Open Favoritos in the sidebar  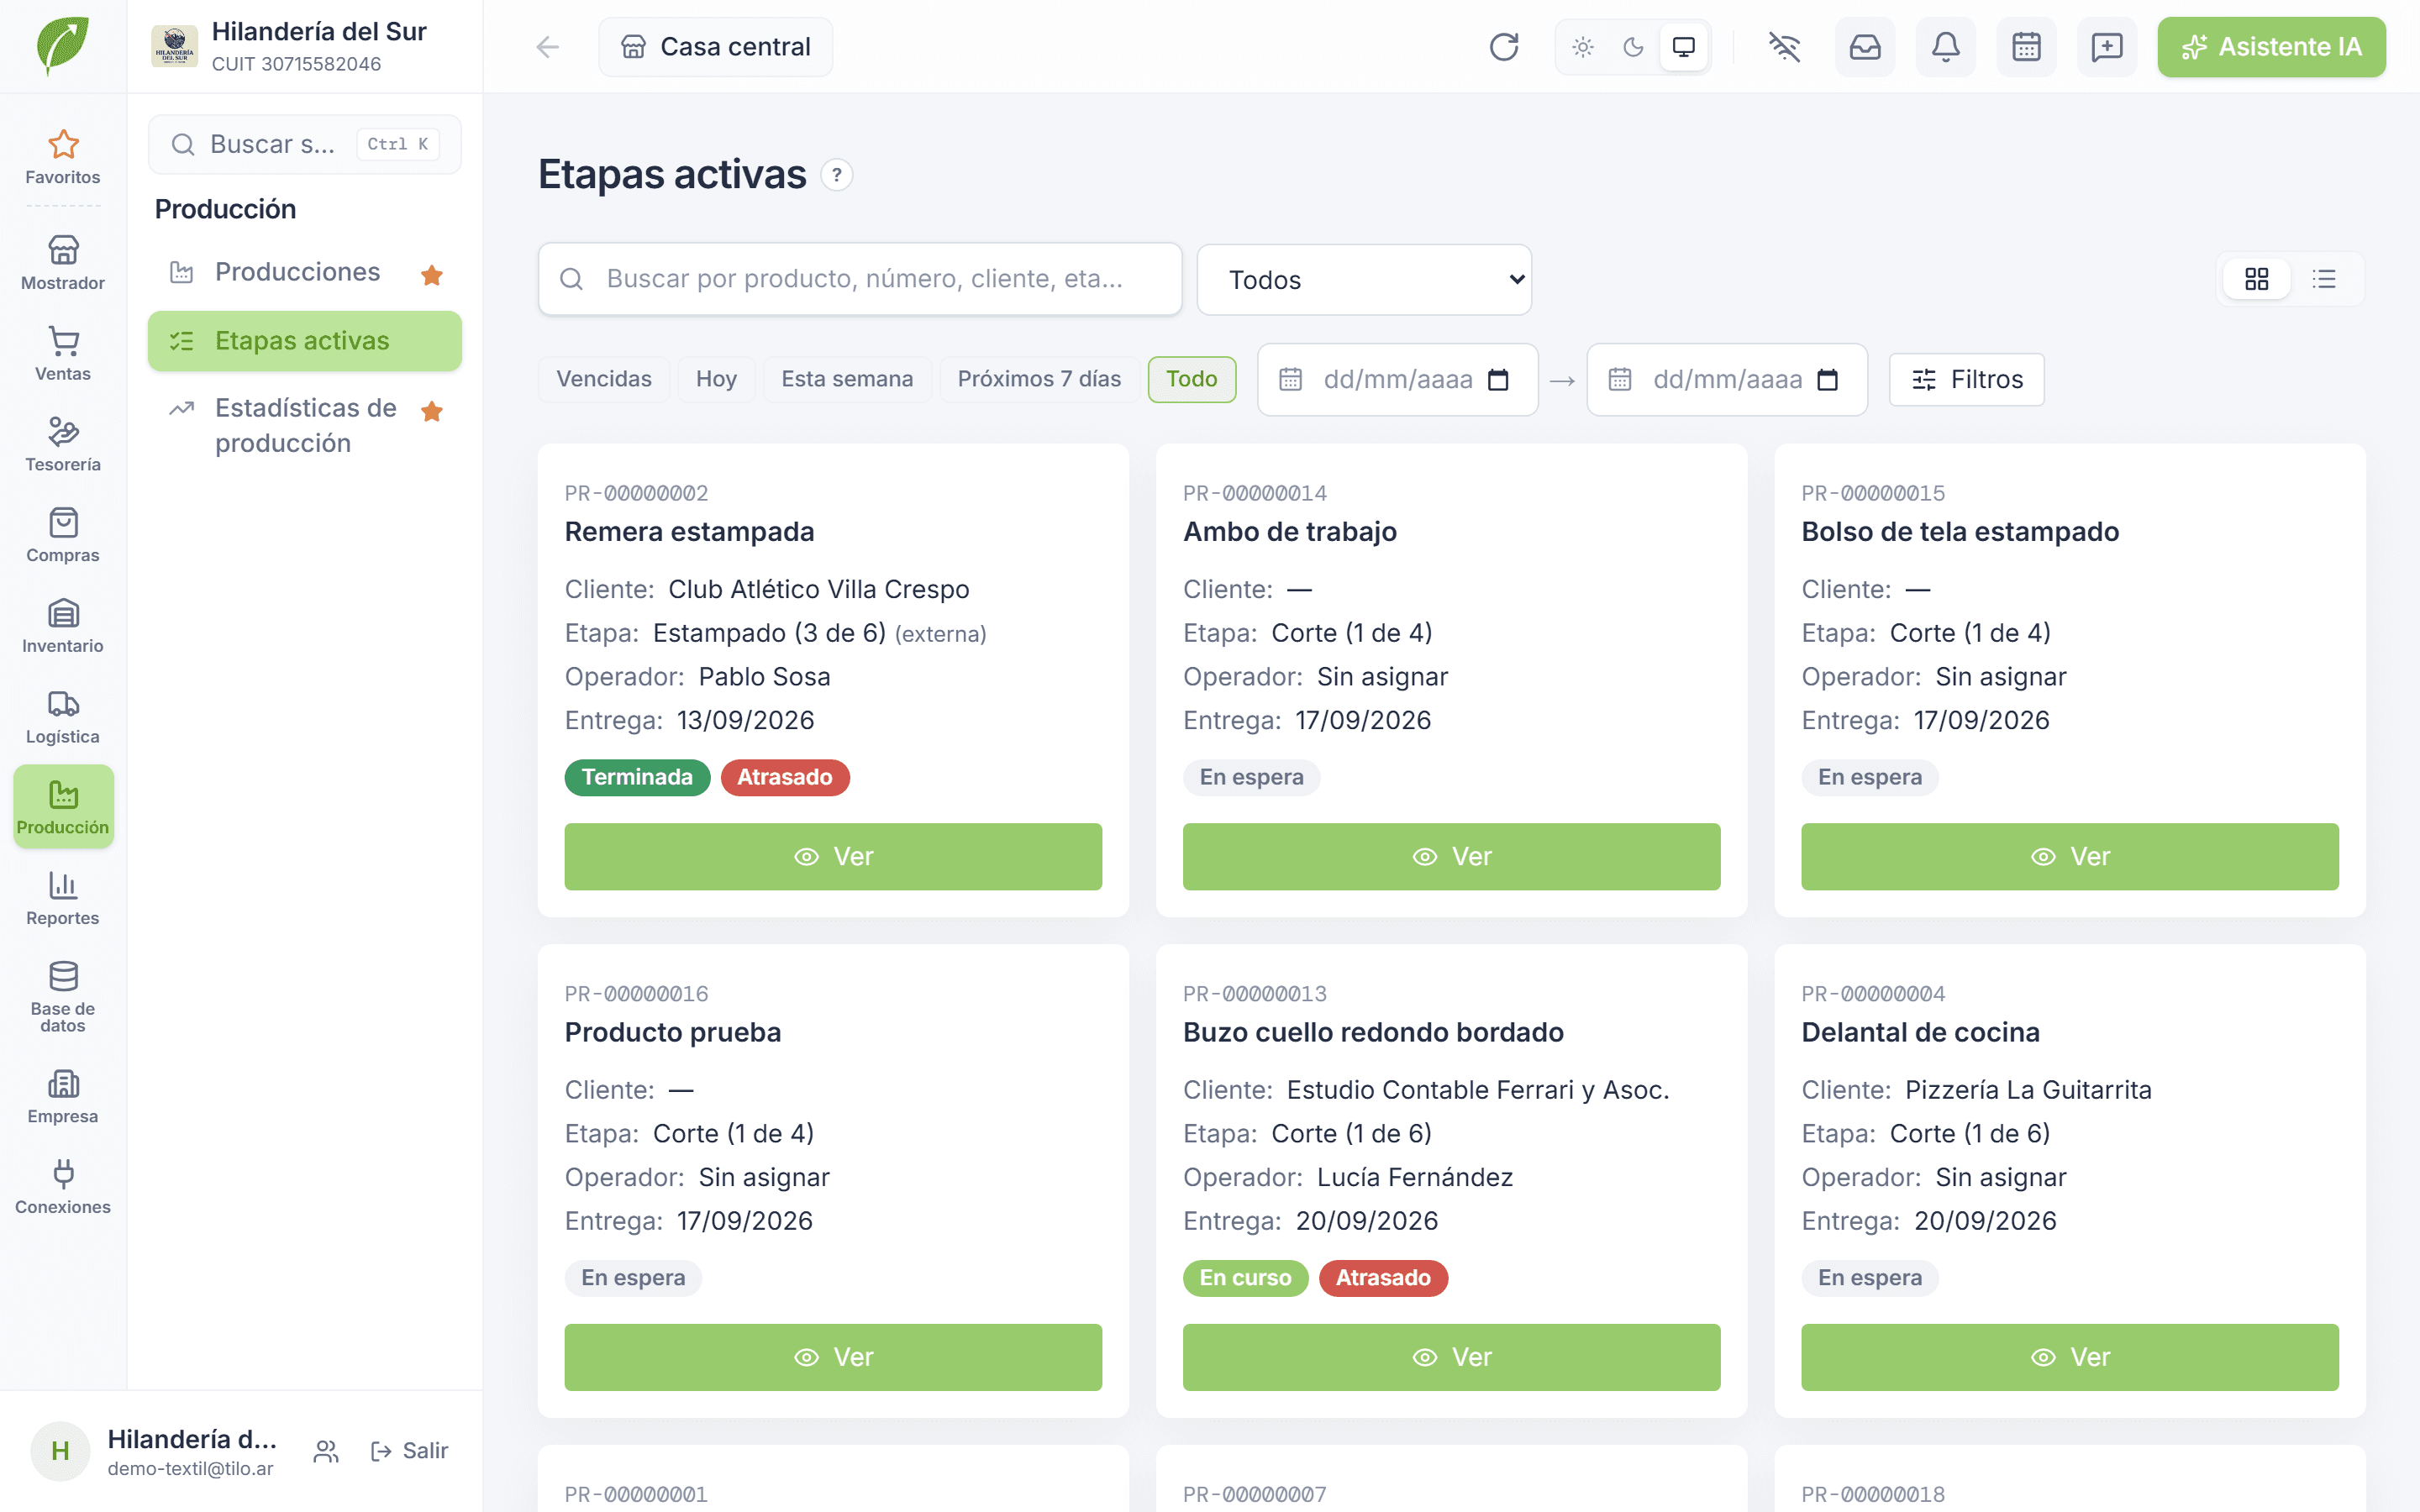(x=63, y=158)
